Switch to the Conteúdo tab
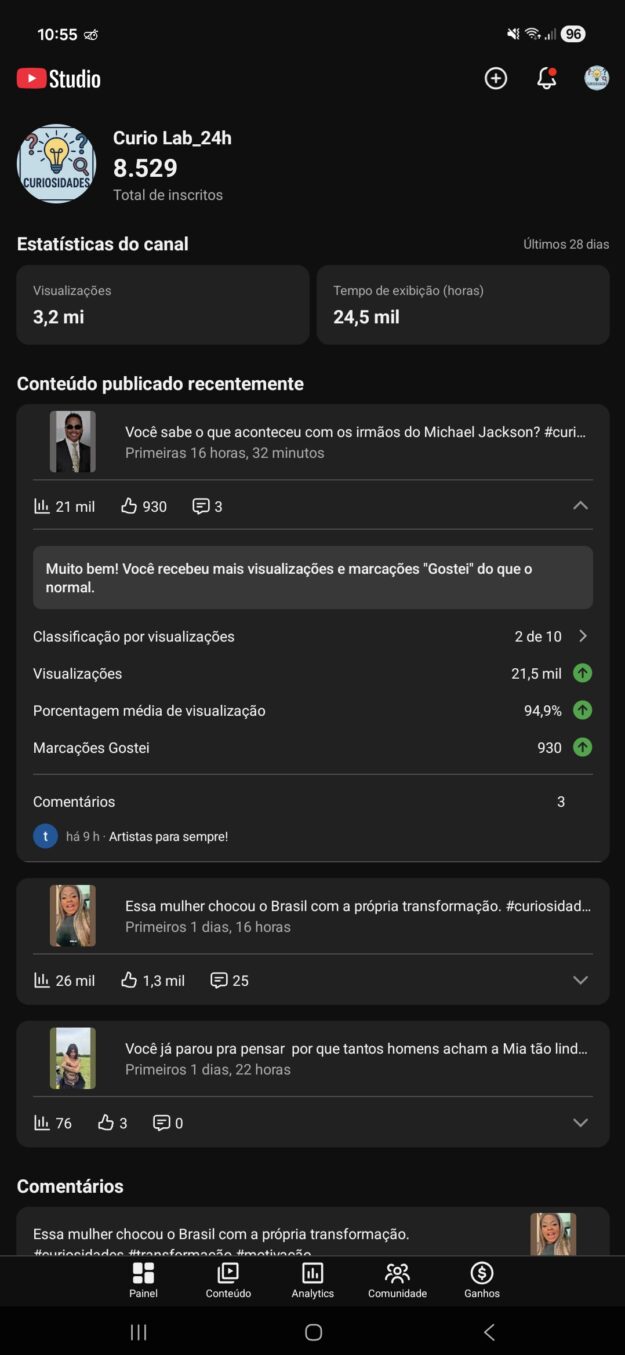This screenshot has width=625, height=1355. [228, 1279]
